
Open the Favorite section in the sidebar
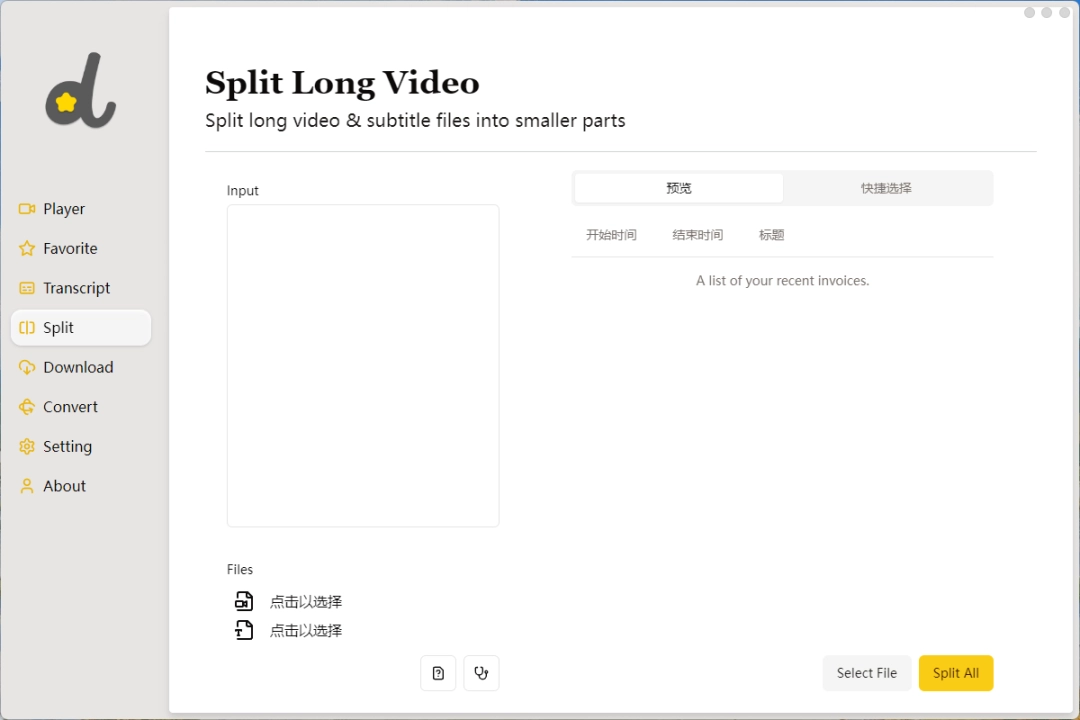tap(70, 248)
